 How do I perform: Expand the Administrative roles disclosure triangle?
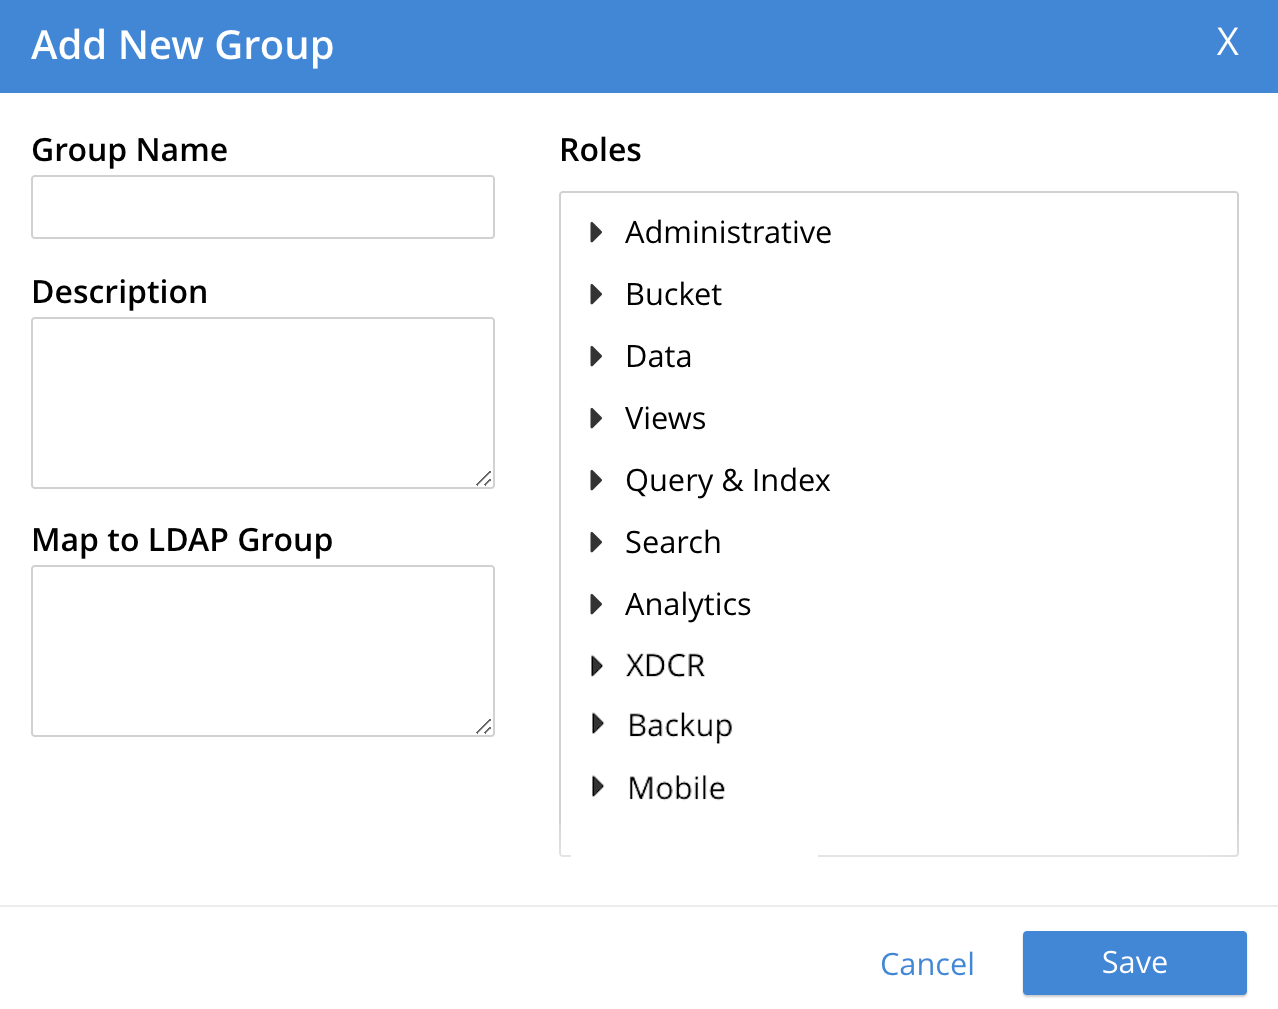[597, 233]
